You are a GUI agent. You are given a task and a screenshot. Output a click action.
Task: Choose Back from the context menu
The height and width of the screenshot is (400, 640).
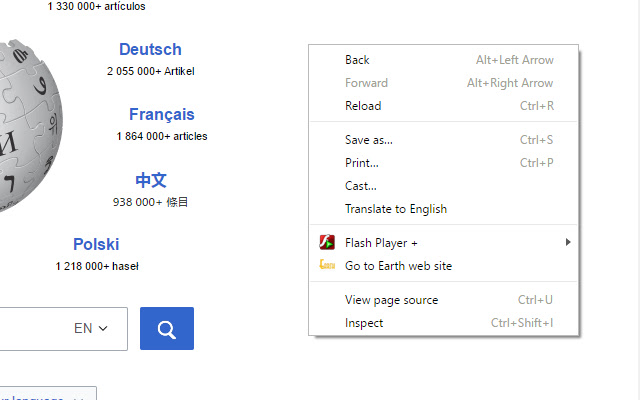444,60
